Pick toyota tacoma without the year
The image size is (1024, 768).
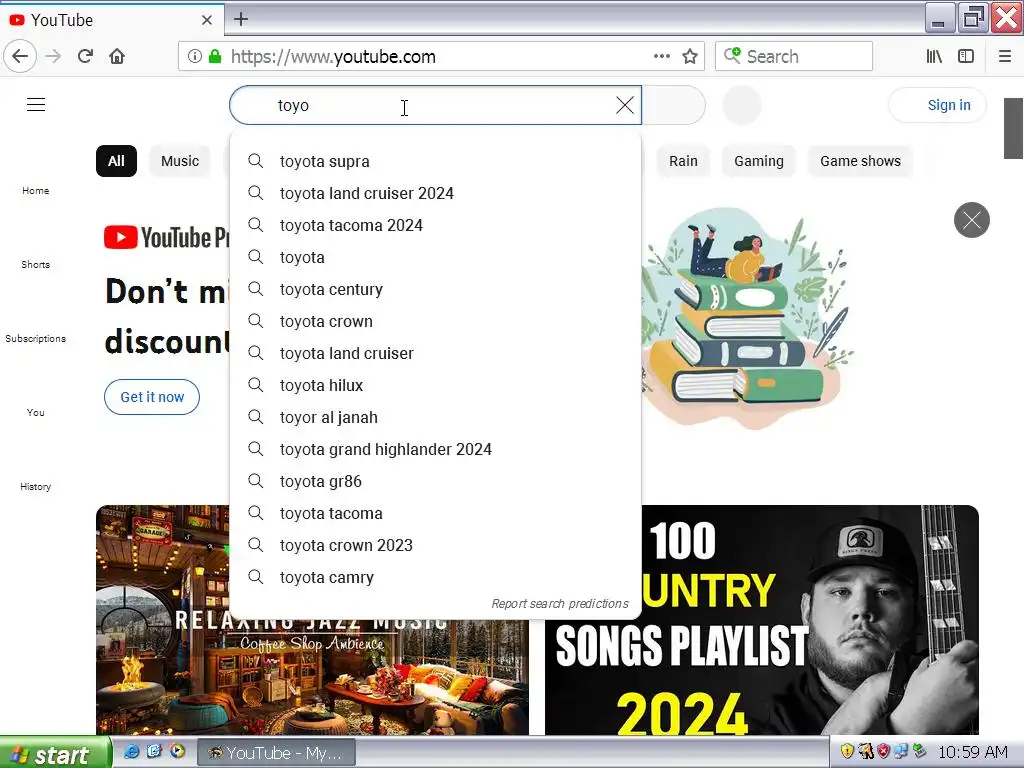click(435, 513)
